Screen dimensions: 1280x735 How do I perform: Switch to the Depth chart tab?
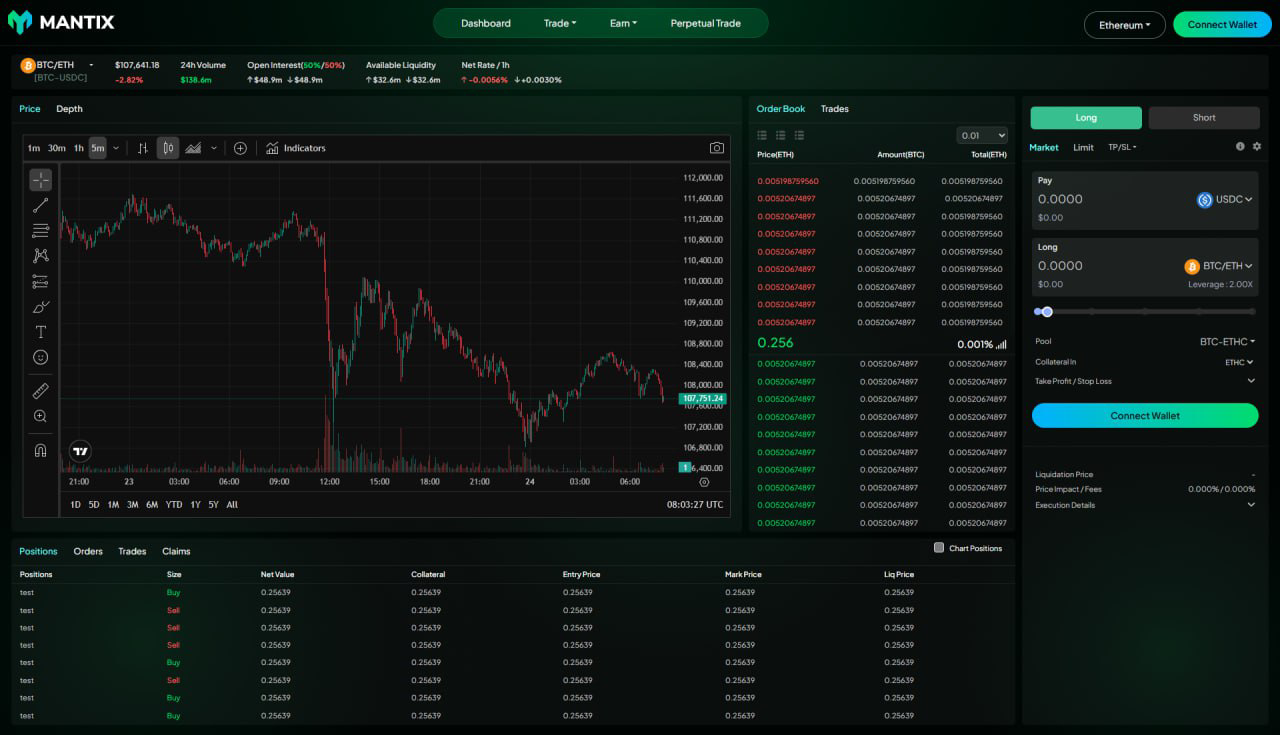(x=69, y=109)
